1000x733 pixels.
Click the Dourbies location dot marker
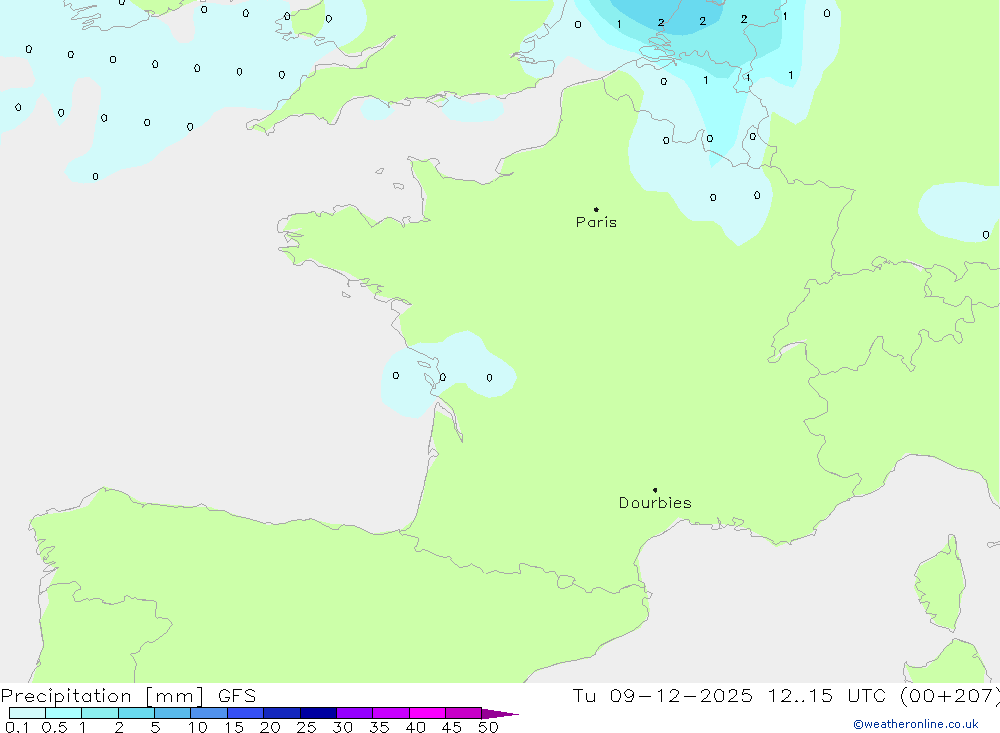[x=655, y=490]
